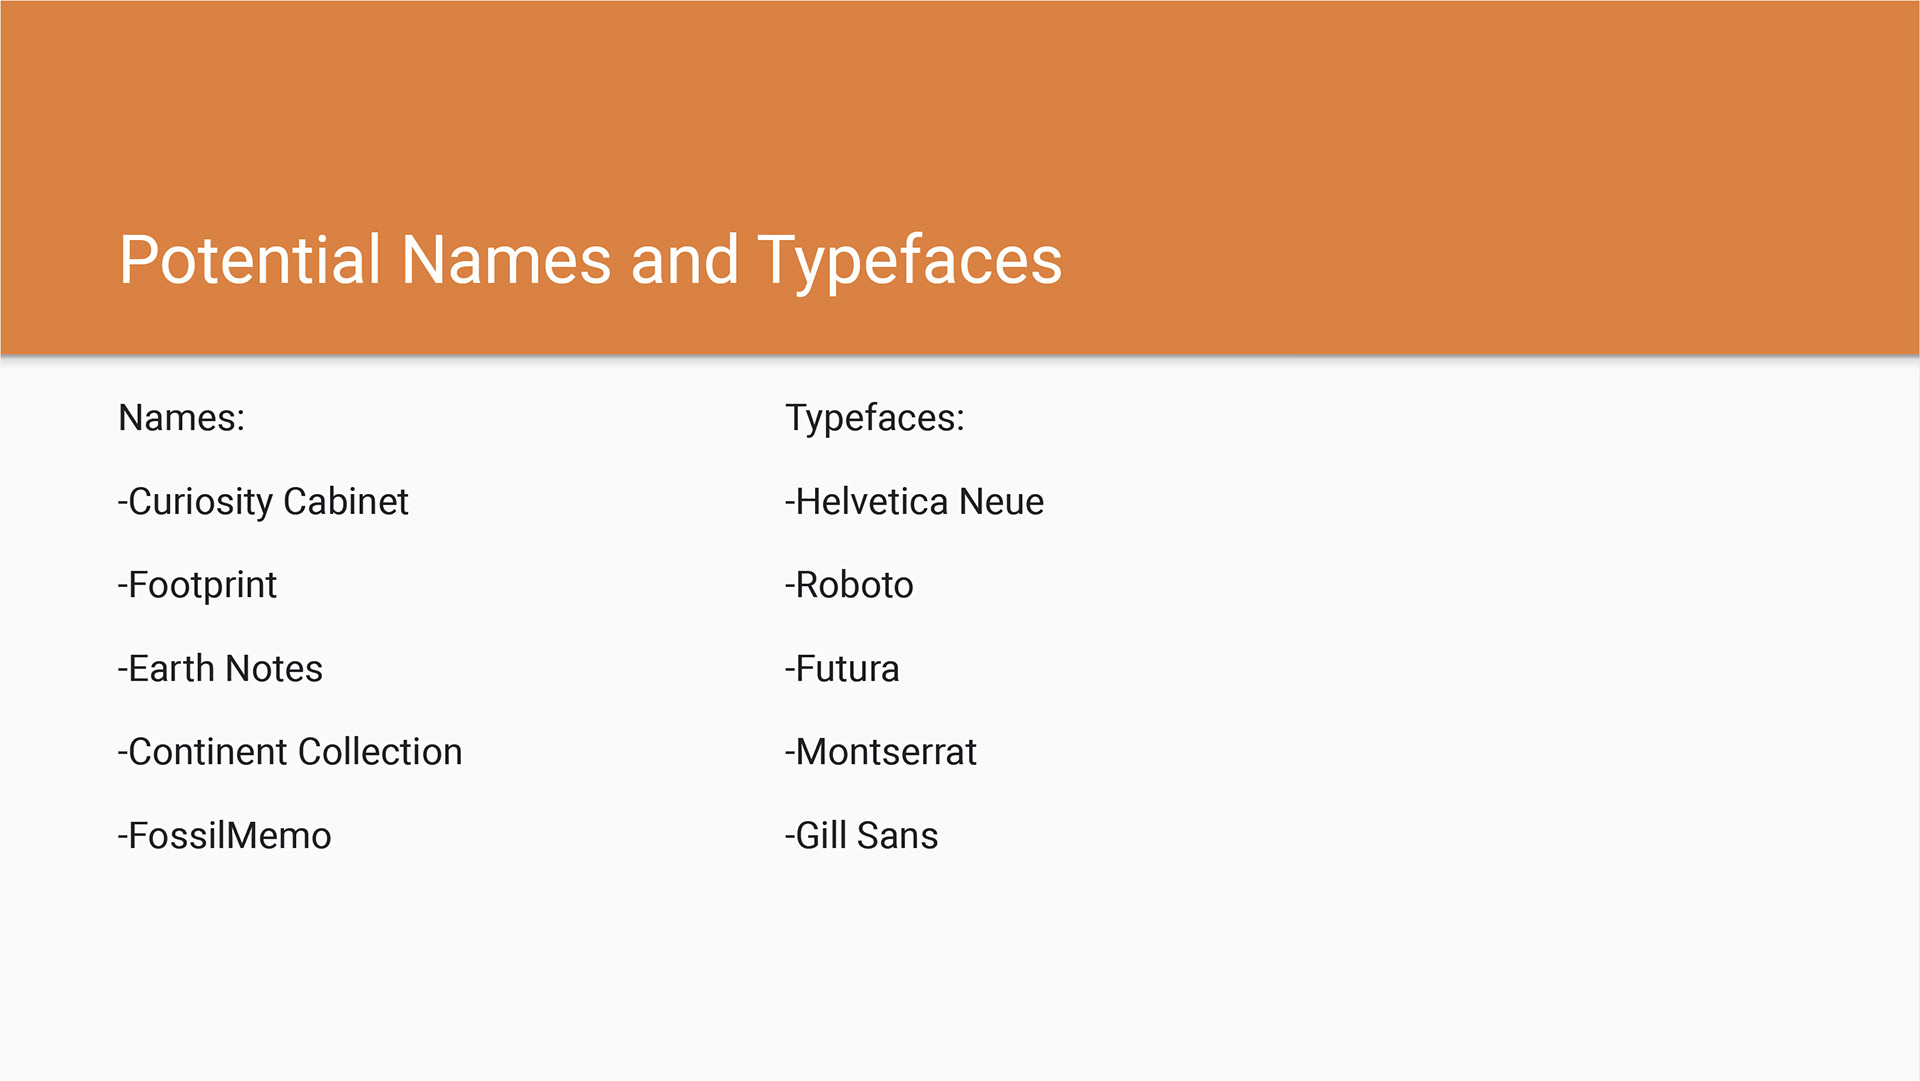Click the '-Earth Notes' name entry
The width and height of the screenshot is (1920, 1081).
pyautogui.click(x=220, y=669)
